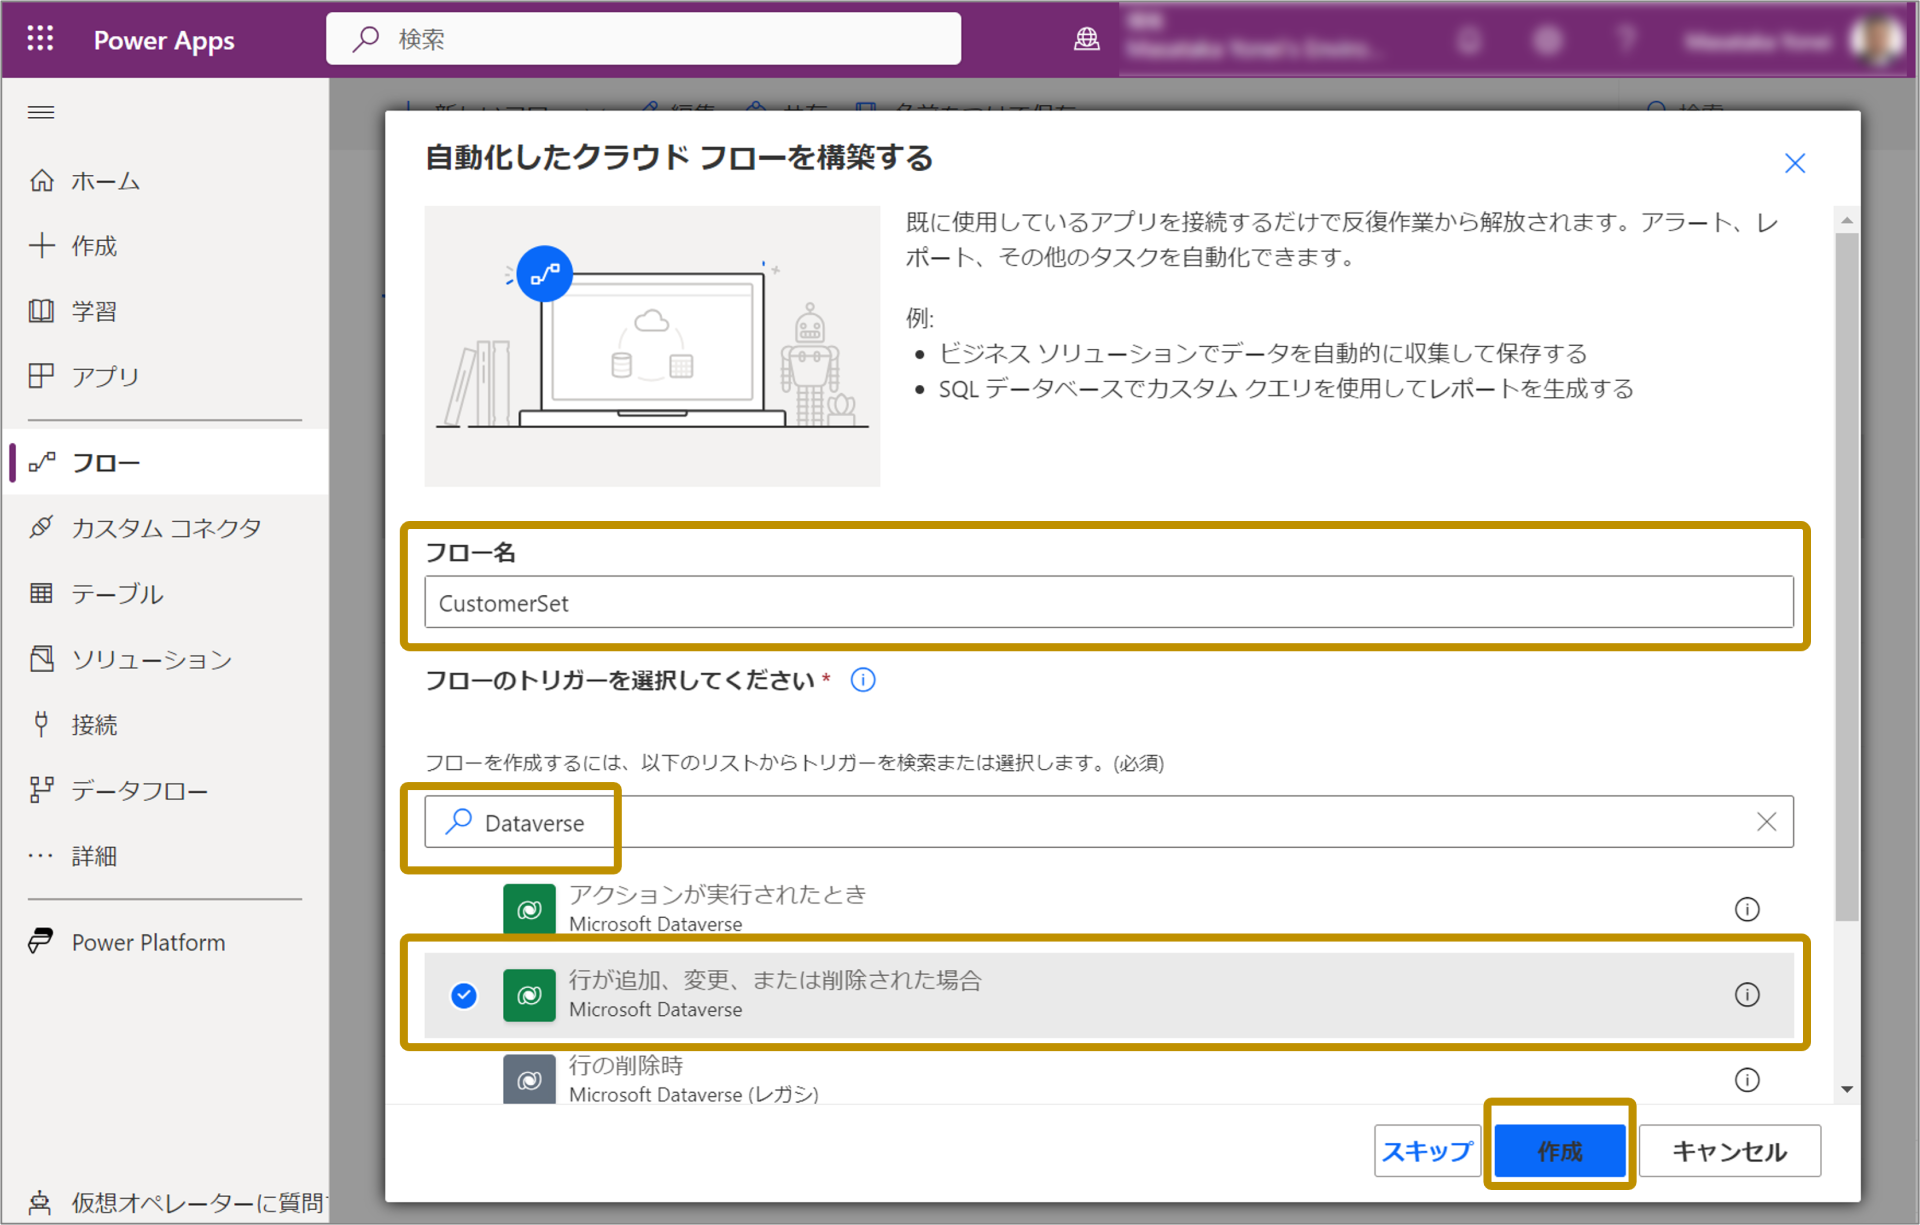Focus the top 検索 search box

(643, 39)
